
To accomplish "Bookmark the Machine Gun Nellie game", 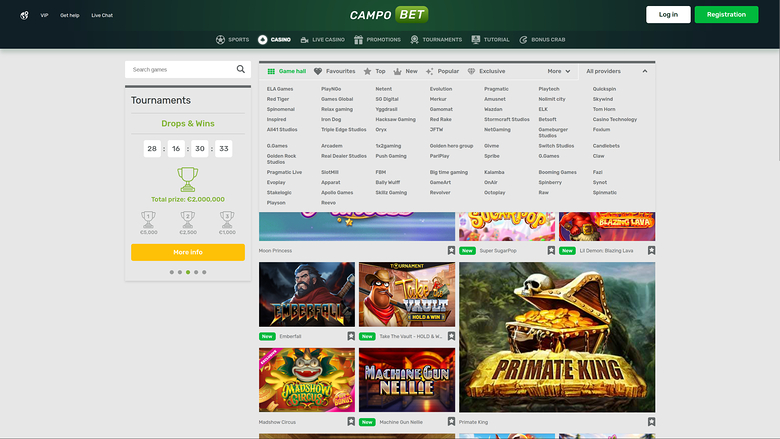I will pyautogui.click(x=451, y=422).
